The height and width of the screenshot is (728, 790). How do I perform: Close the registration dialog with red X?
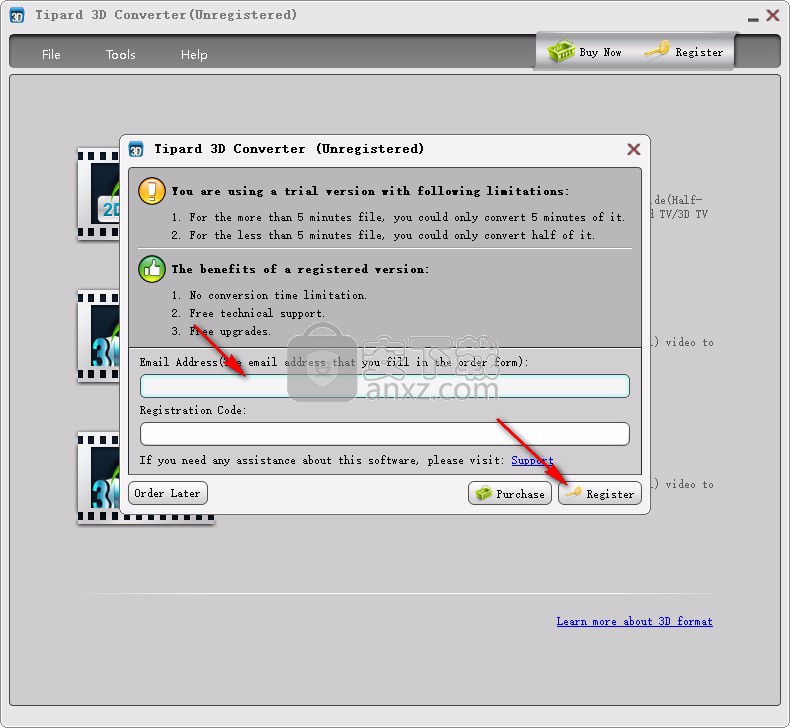(633, 149)
